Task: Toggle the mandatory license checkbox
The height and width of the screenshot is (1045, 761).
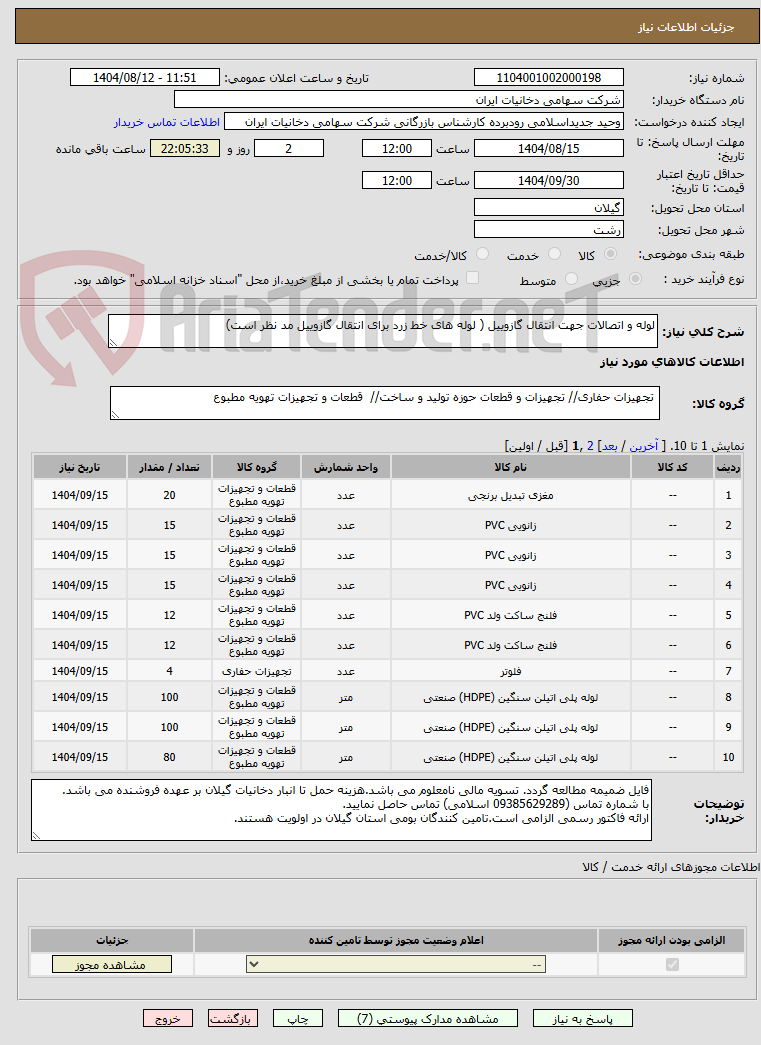Action: [x=672, y=964]
